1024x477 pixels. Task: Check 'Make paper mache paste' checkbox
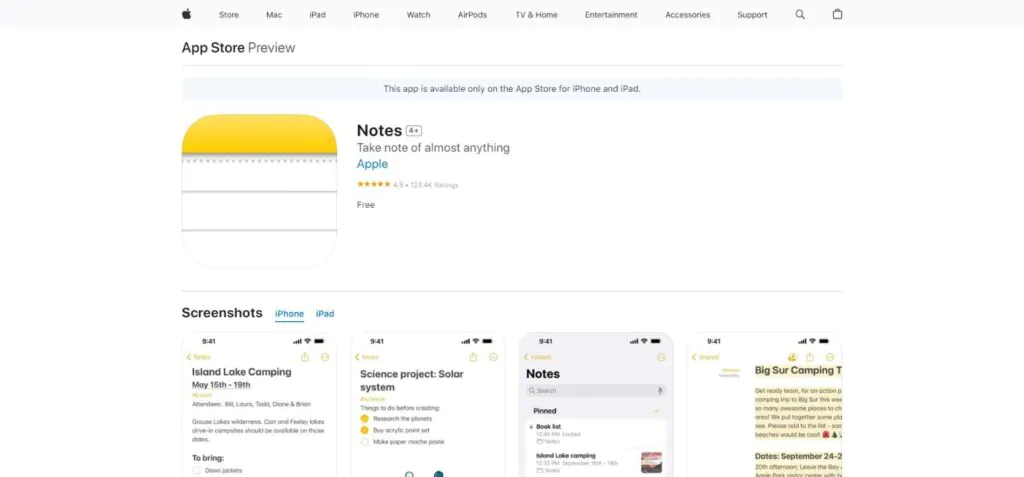(x=364, y=442)
